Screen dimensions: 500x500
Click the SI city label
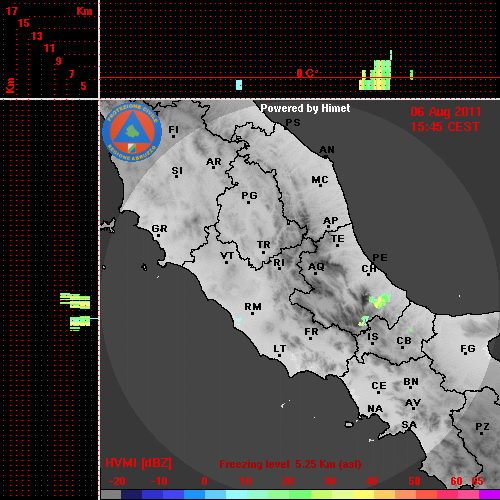click(x=177, y=171)
